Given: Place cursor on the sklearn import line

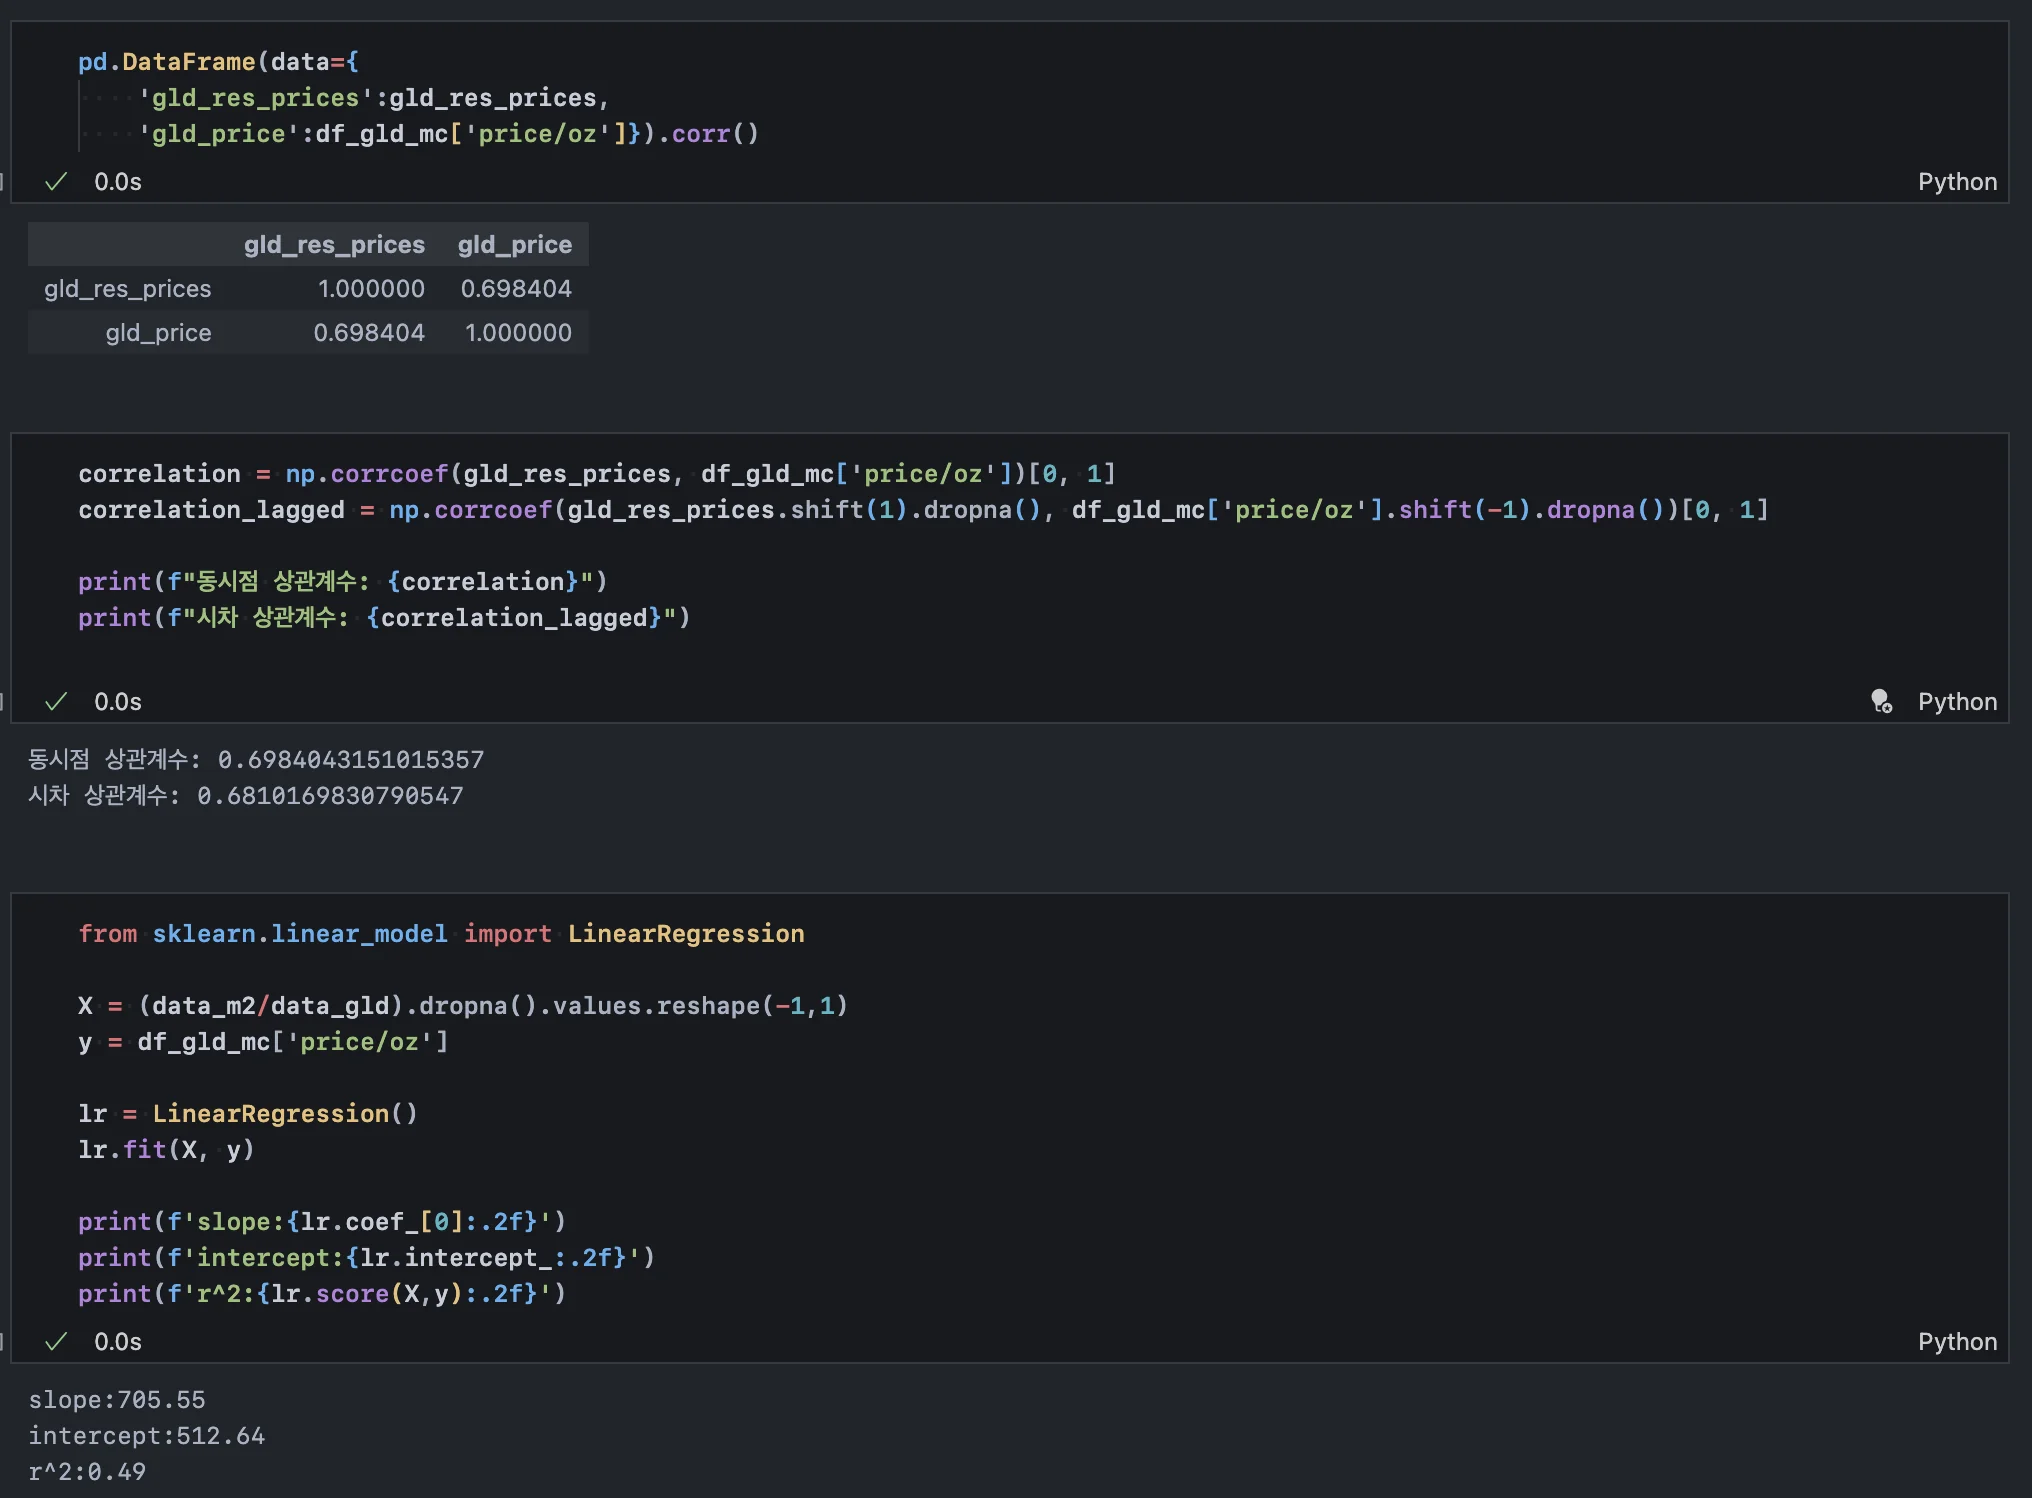Looking at the screenshot, I should pos(440,934).
